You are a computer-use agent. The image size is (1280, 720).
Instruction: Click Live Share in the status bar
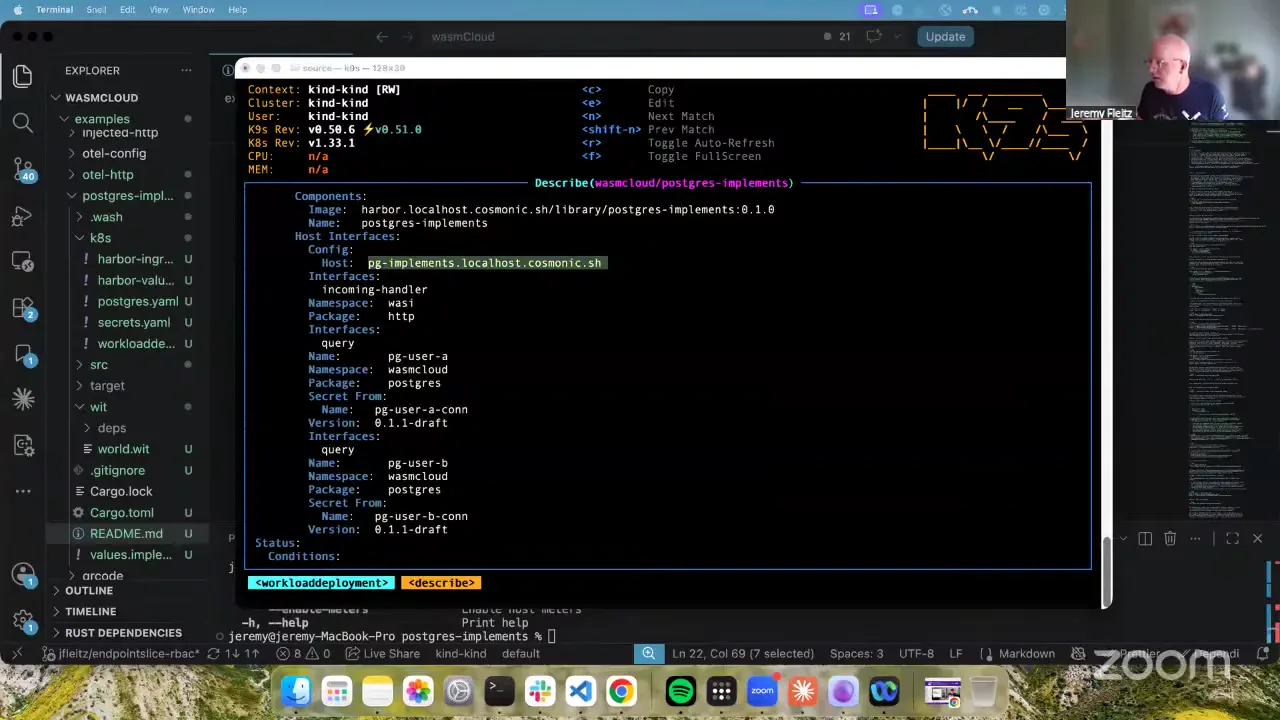382,654
